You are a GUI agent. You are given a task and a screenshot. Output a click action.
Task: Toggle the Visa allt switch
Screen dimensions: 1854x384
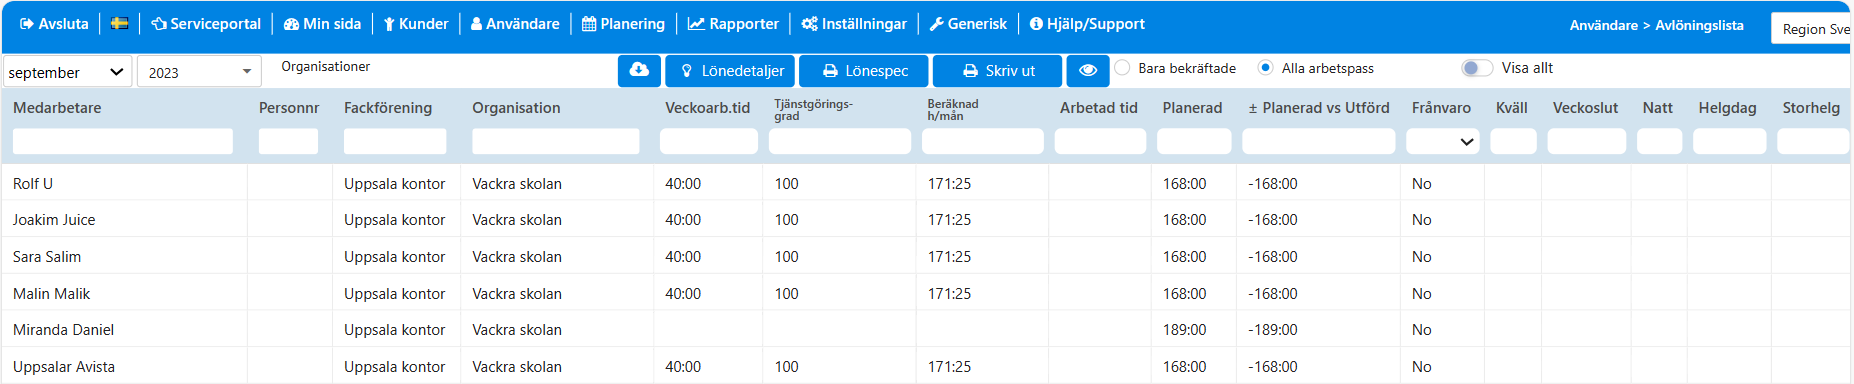1477,68
